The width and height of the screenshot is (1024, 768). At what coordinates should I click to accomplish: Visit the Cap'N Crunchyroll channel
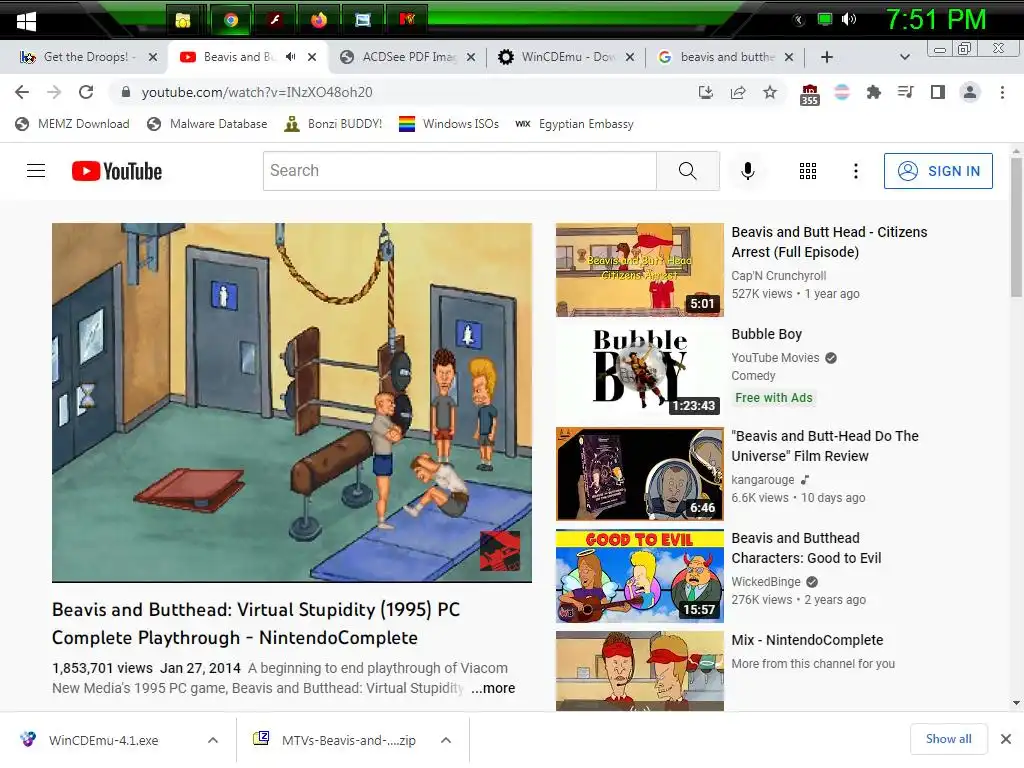coord(778,276)
